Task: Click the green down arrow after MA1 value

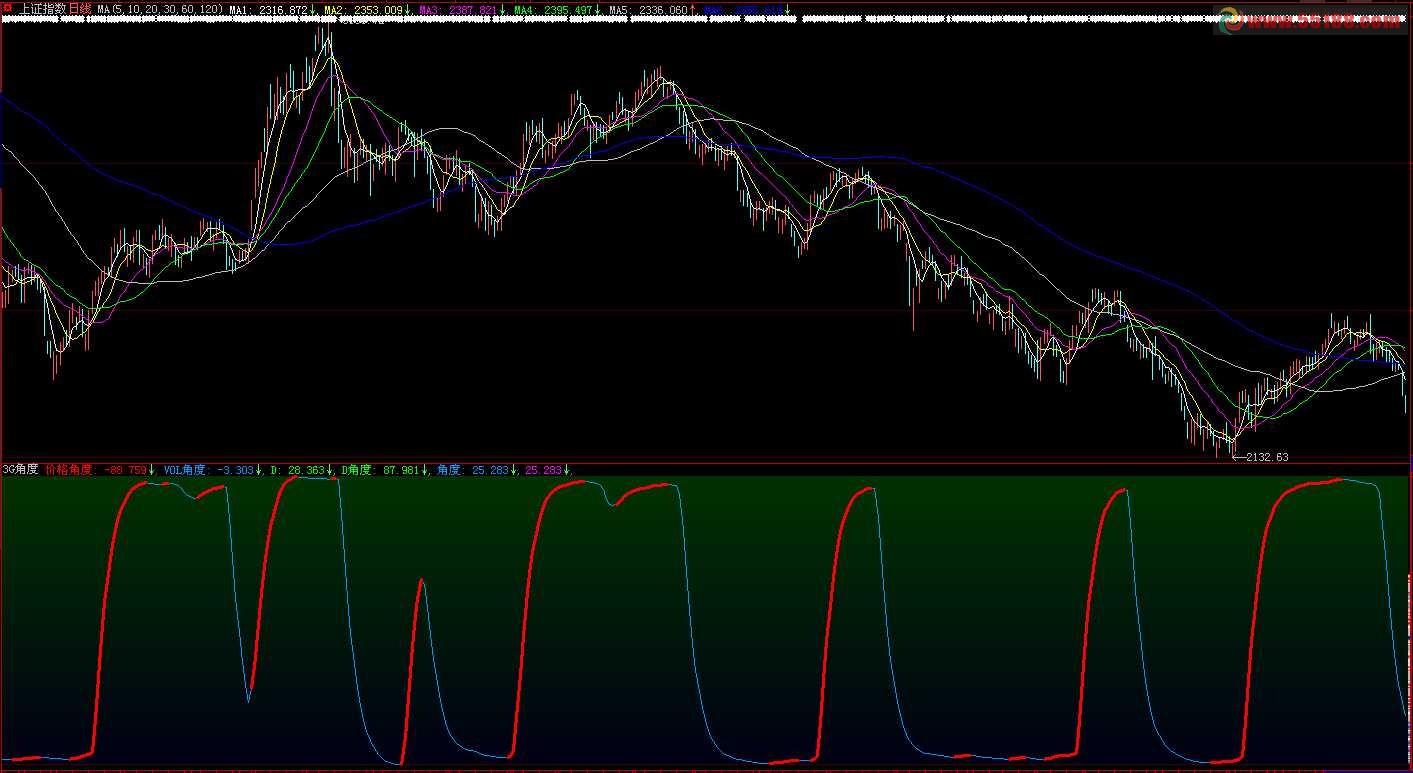Action: [314, 10]
